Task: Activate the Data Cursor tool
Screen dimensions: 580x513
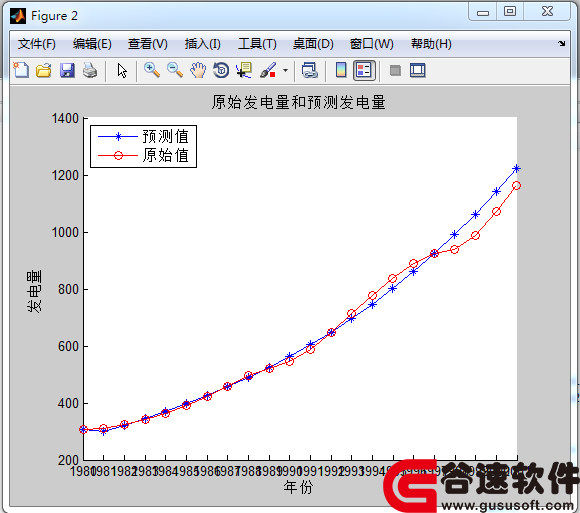Action: 244,70
